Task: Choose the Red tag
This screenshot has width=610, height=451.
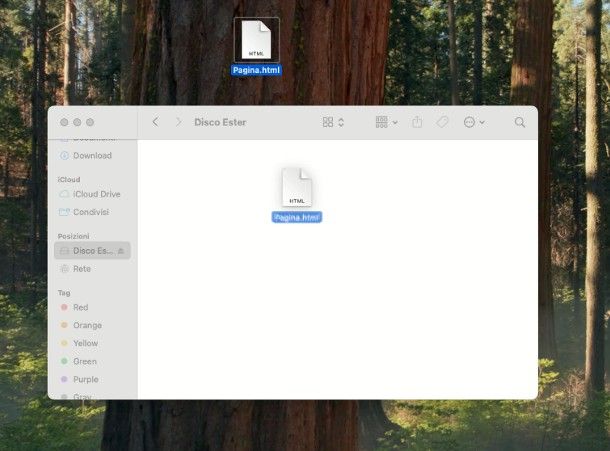Action: [x=80, y=307]
